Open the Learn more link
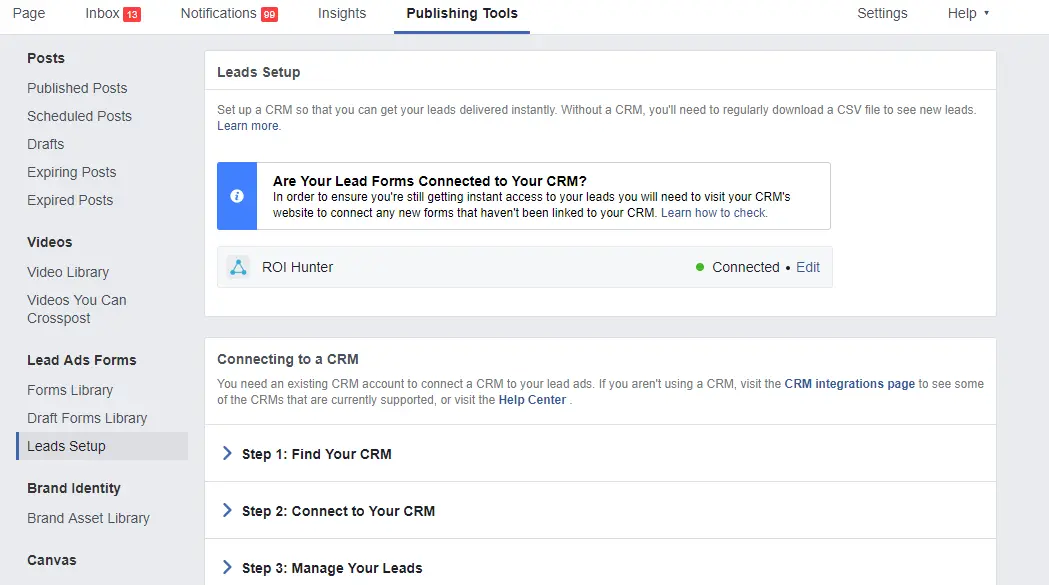 (x=248, y=126)
